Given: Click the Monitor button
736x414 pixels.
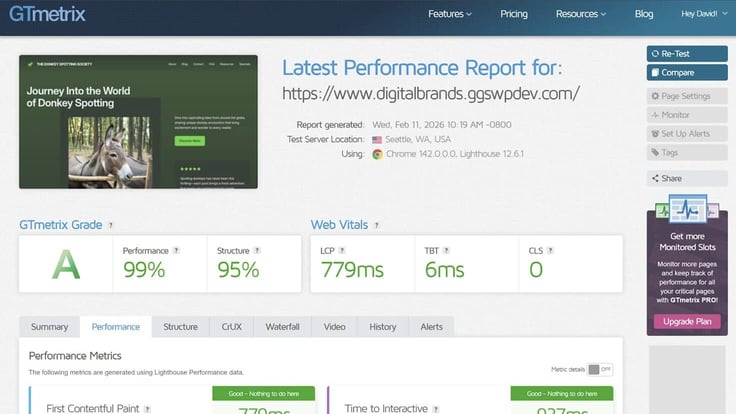Looking at the screenshot, I should 687,115.
